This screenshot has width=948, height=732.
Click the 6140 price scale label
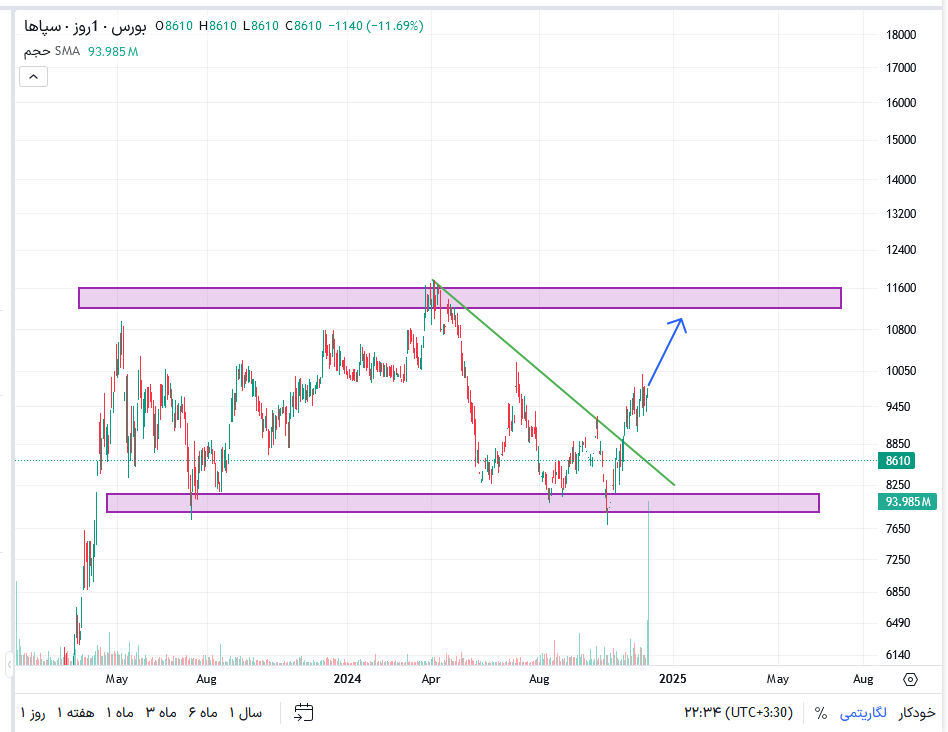tap(898, 655)
